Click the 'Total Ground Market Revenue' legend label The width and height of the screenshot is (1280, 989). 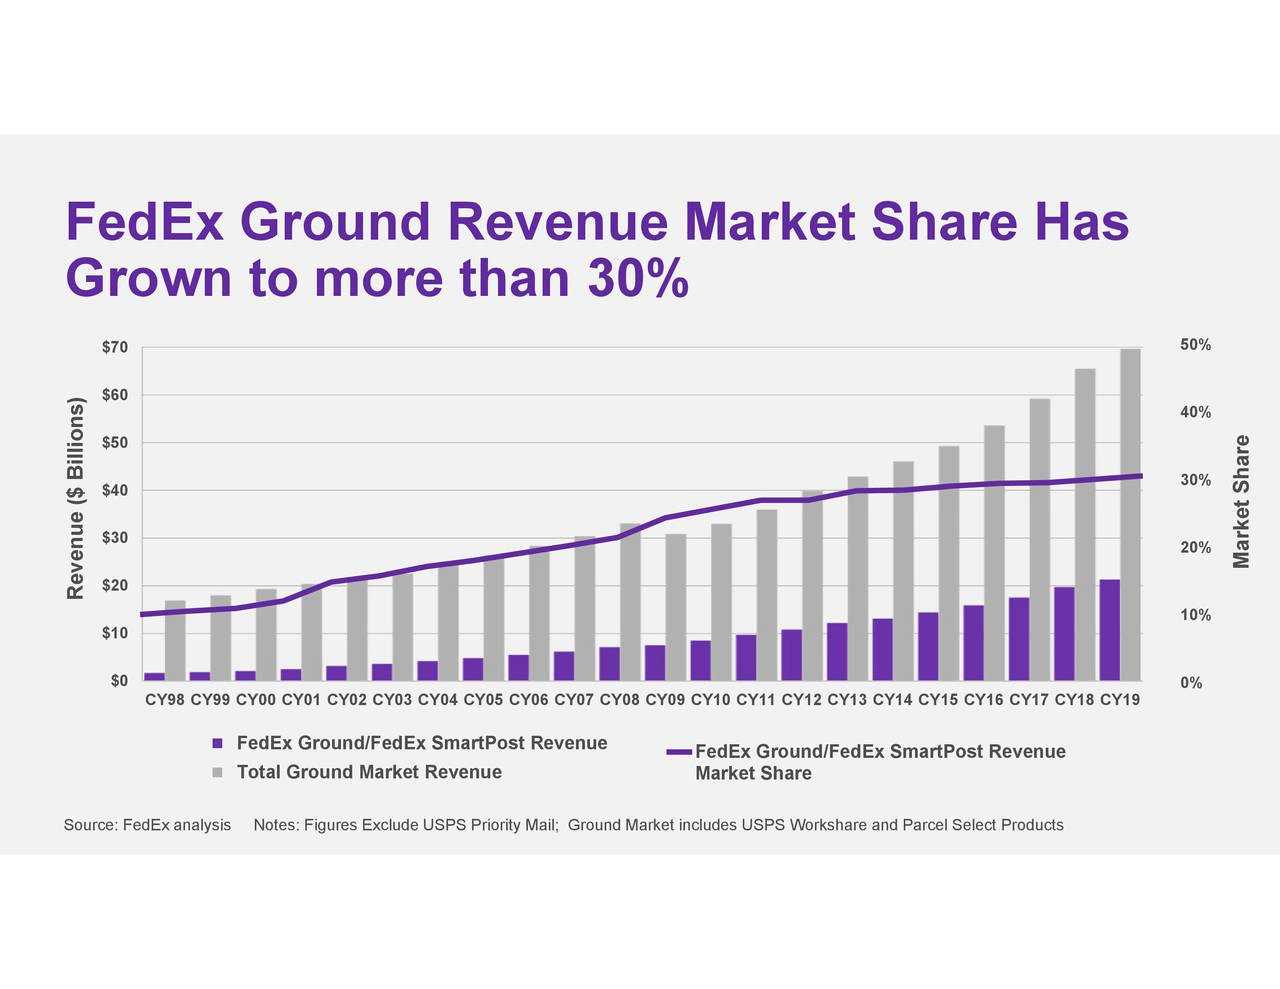[369, 772]
